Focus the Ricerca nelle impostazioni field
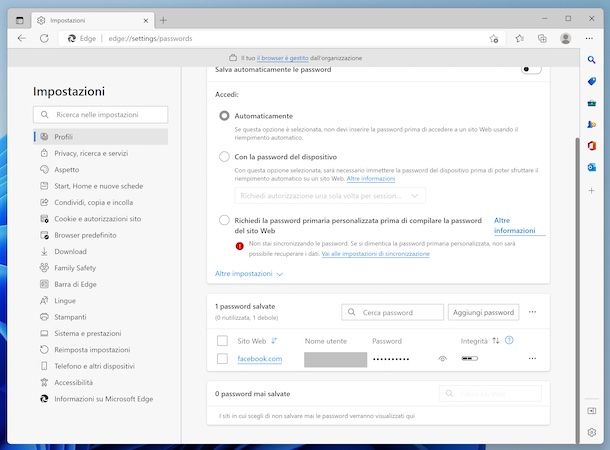610x450 pixels. pos(101,115)
